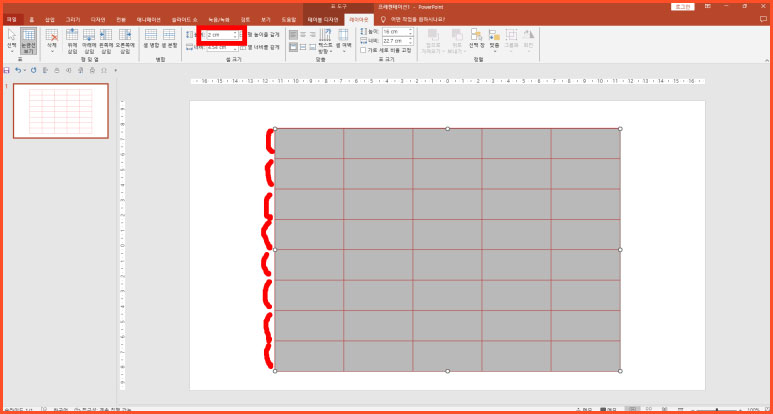The height and width of the screenshot is (414, 773).
Task: Align cell text right
Action: [x=312, y=34]
